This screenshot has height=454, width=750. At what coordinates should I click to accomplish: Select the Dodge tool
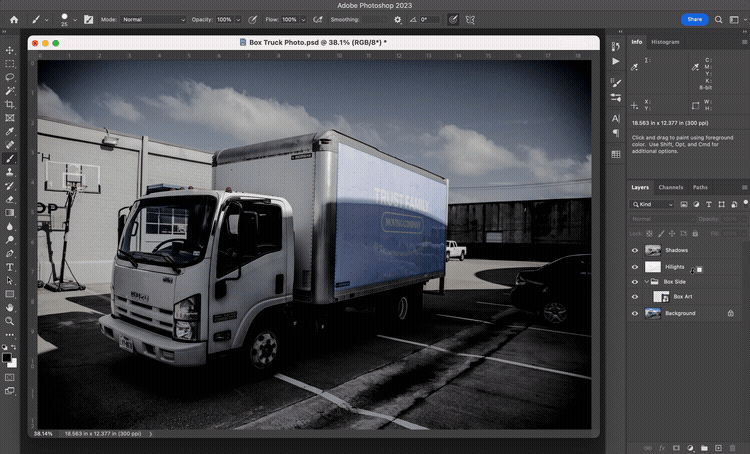(x=10, y=240)
